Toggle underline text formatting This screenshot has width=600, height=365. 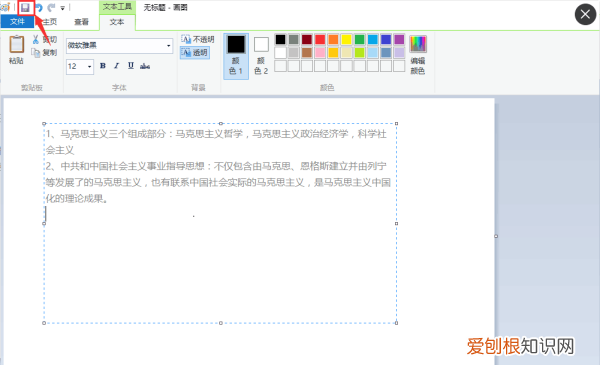coord(131,66)
